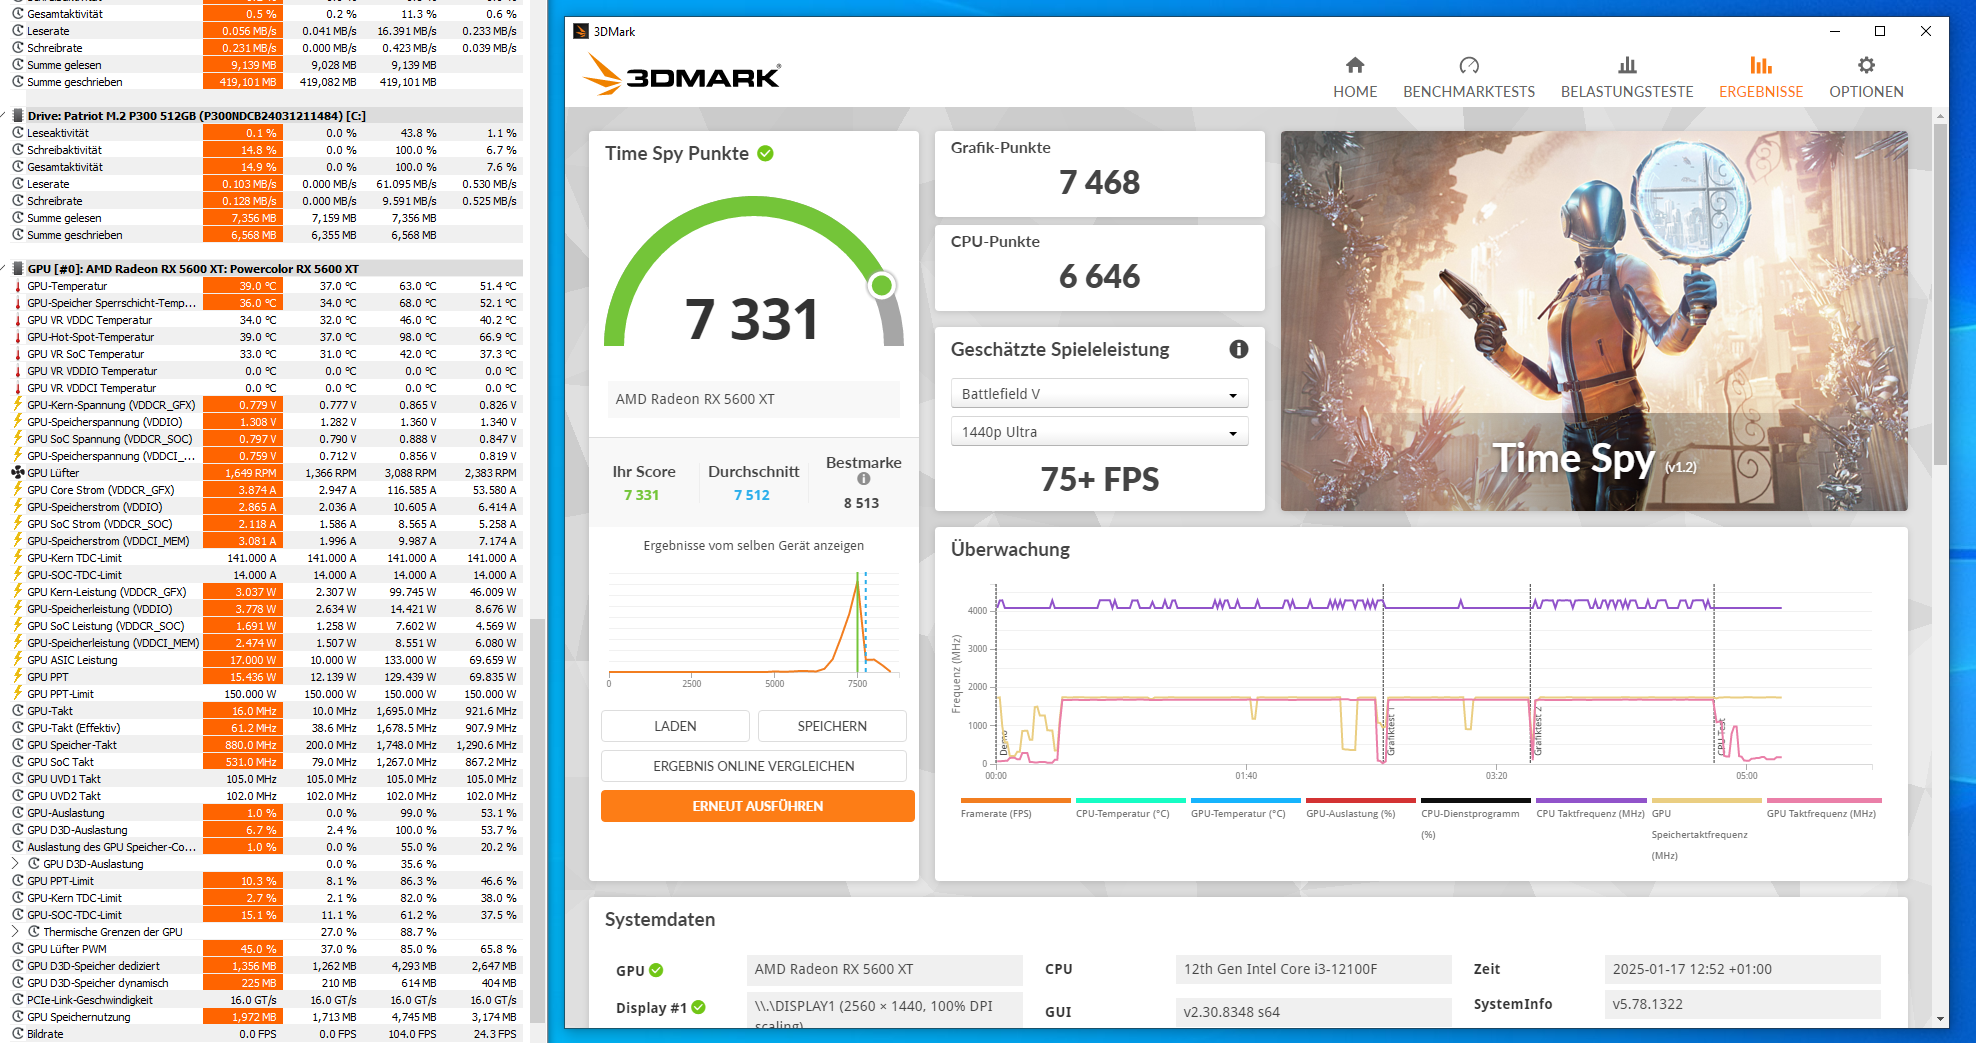Click the circle icon beside GPU Lüfter PWM

(x=18, y=949)
